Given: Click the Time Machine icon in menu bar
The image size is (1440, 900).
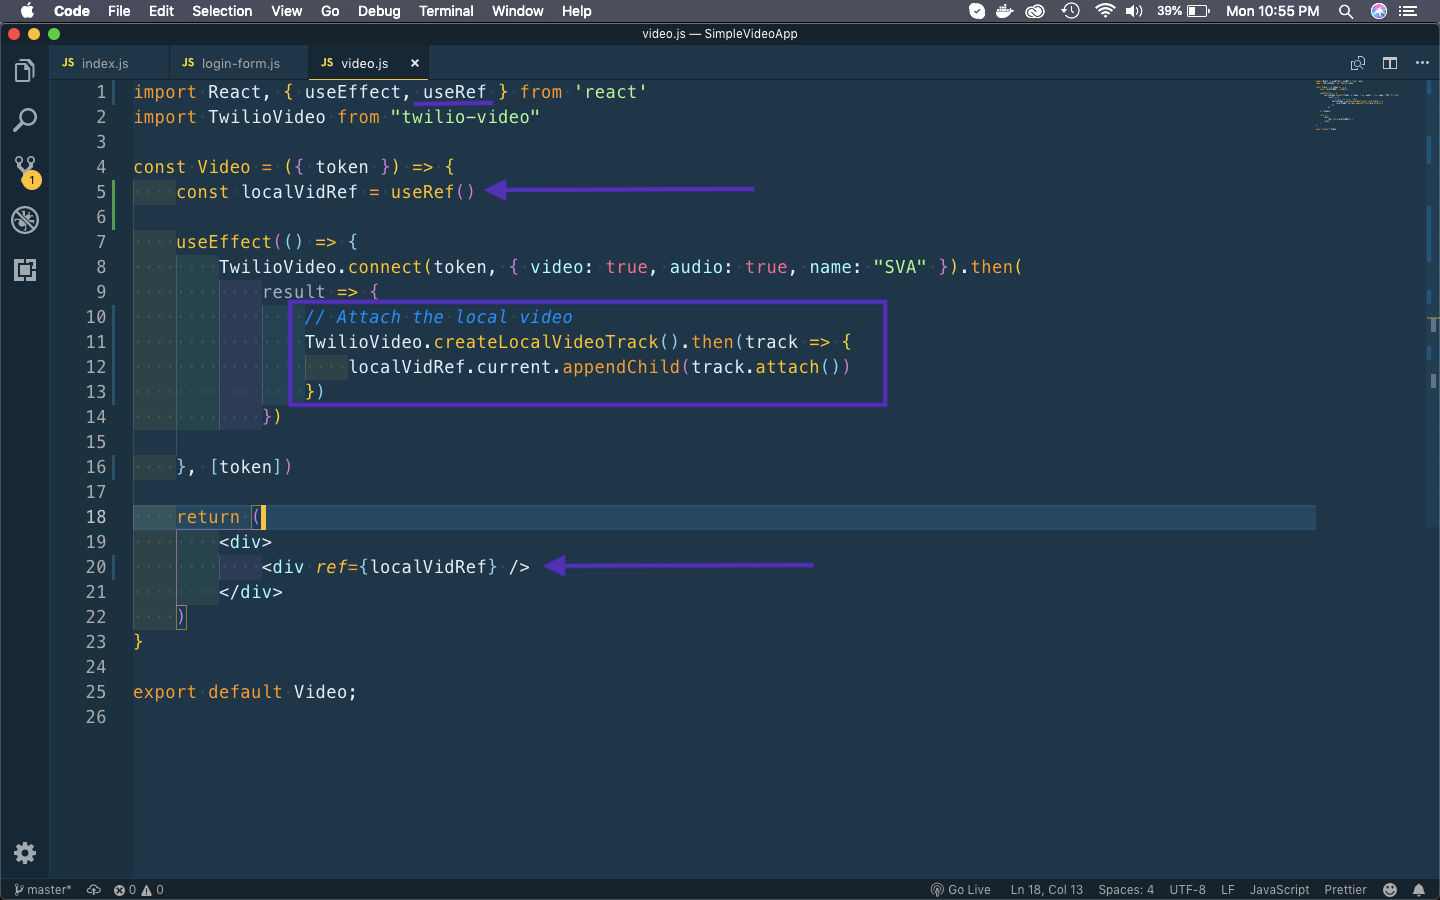Looking at the screenshot, I should (1071, 11).
